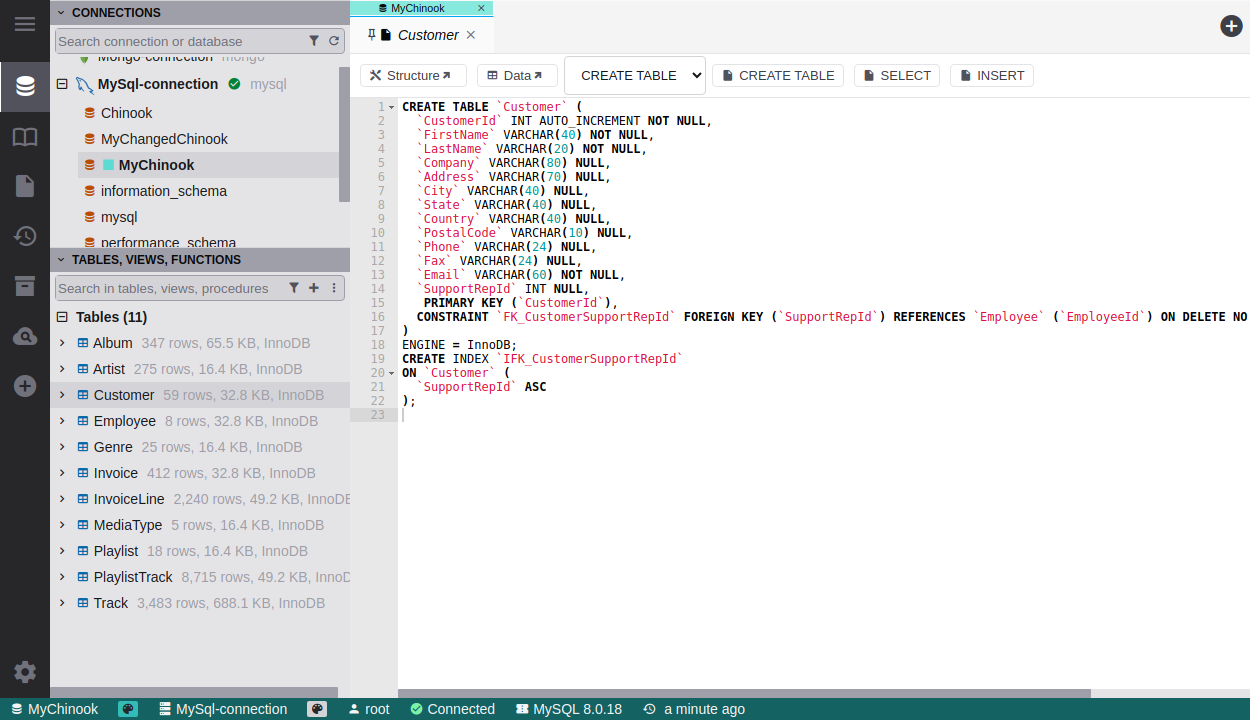This screenshot has width=1250, height=720.
Task: Click the search tables, views, procedures field
Action: (x=170, y=288)
